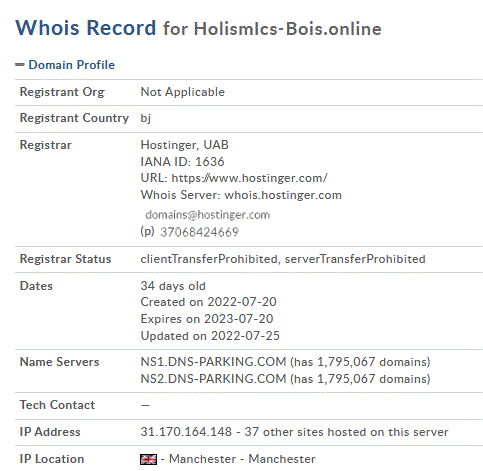Click the IANA ID: 1636 line

click(182, 162)
